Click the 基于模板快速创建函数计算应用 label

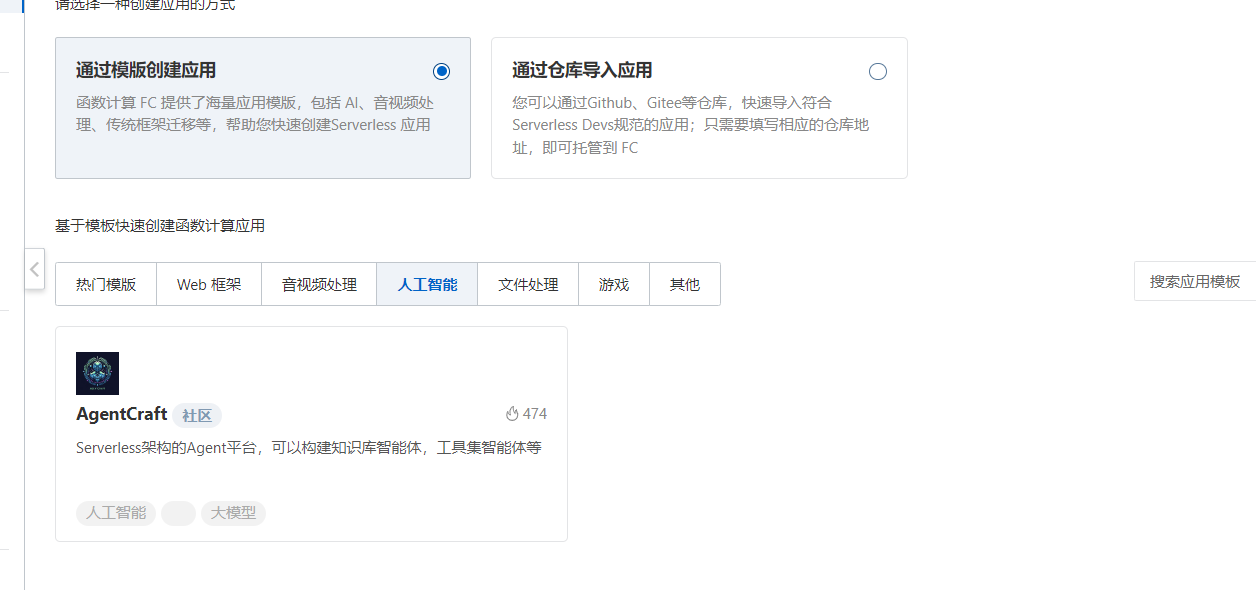(x=160, y=226)
